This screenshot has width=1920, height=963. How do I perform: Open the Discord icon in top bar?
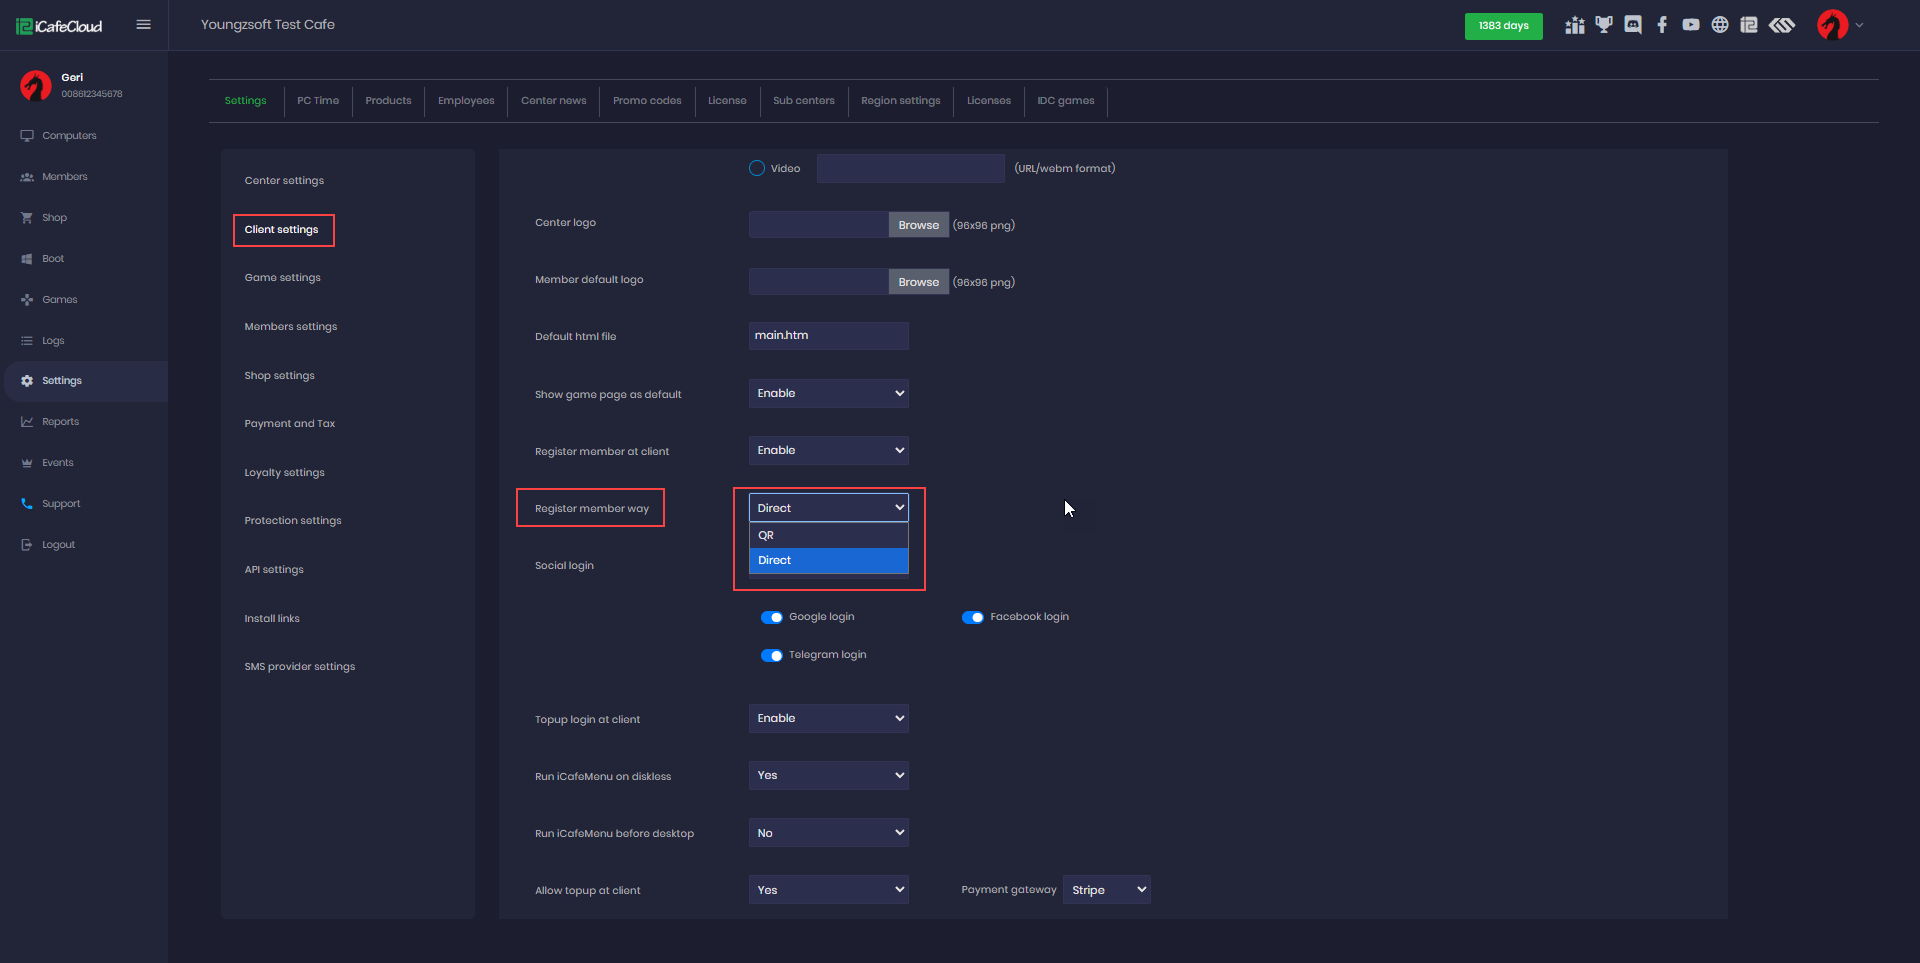(1633, 25)
